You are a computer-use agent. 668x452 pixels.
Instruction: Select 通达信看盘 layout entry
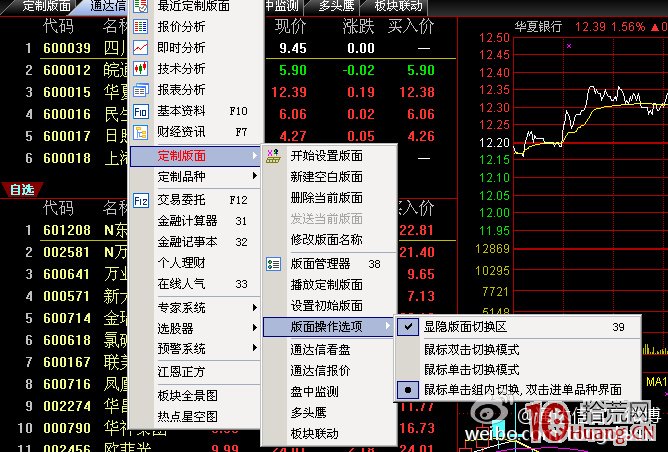click(320, 350)
